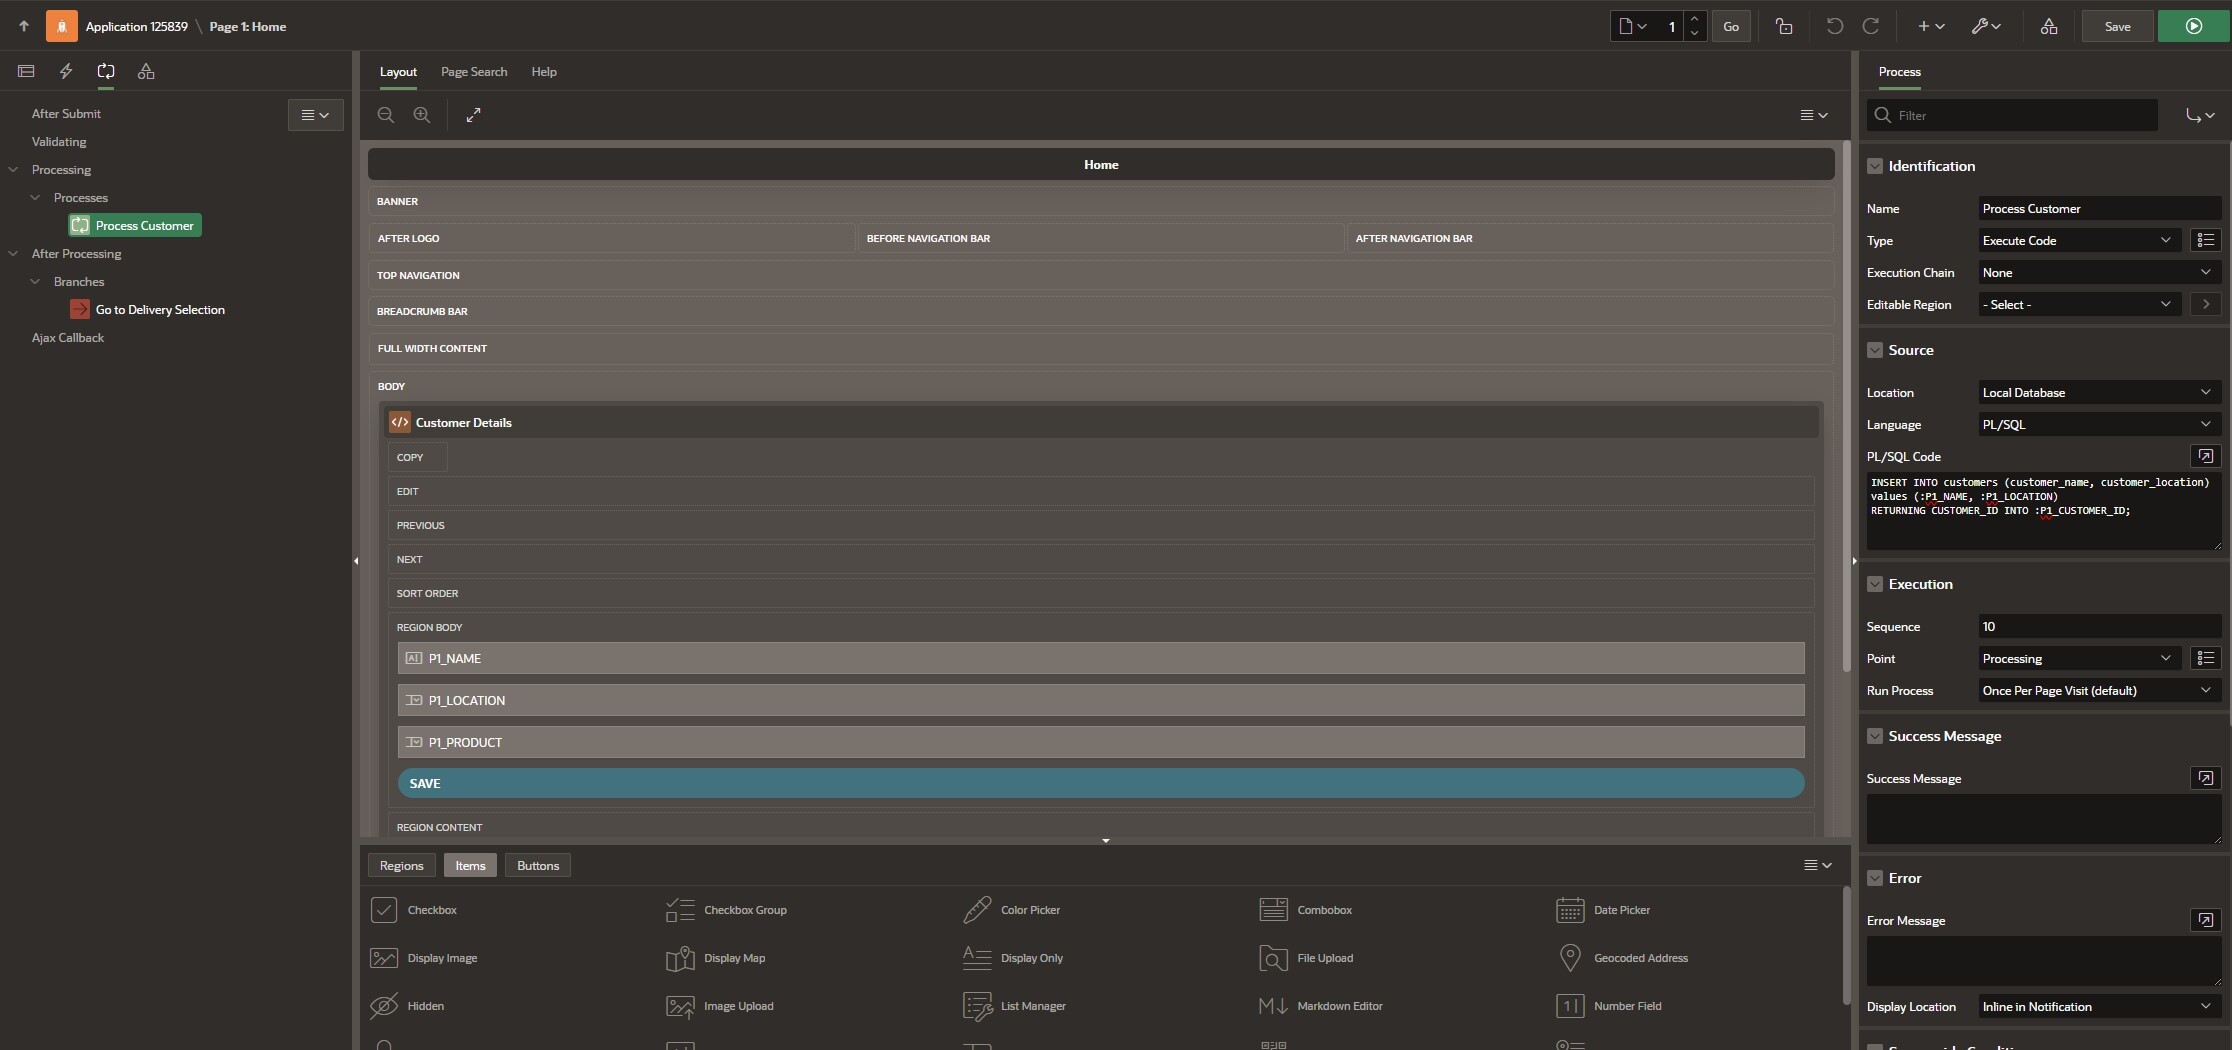This screenshot has width=2232, height=1050.
Task: Select the Date Picker item in gallery
Action: click(1603, 910)
